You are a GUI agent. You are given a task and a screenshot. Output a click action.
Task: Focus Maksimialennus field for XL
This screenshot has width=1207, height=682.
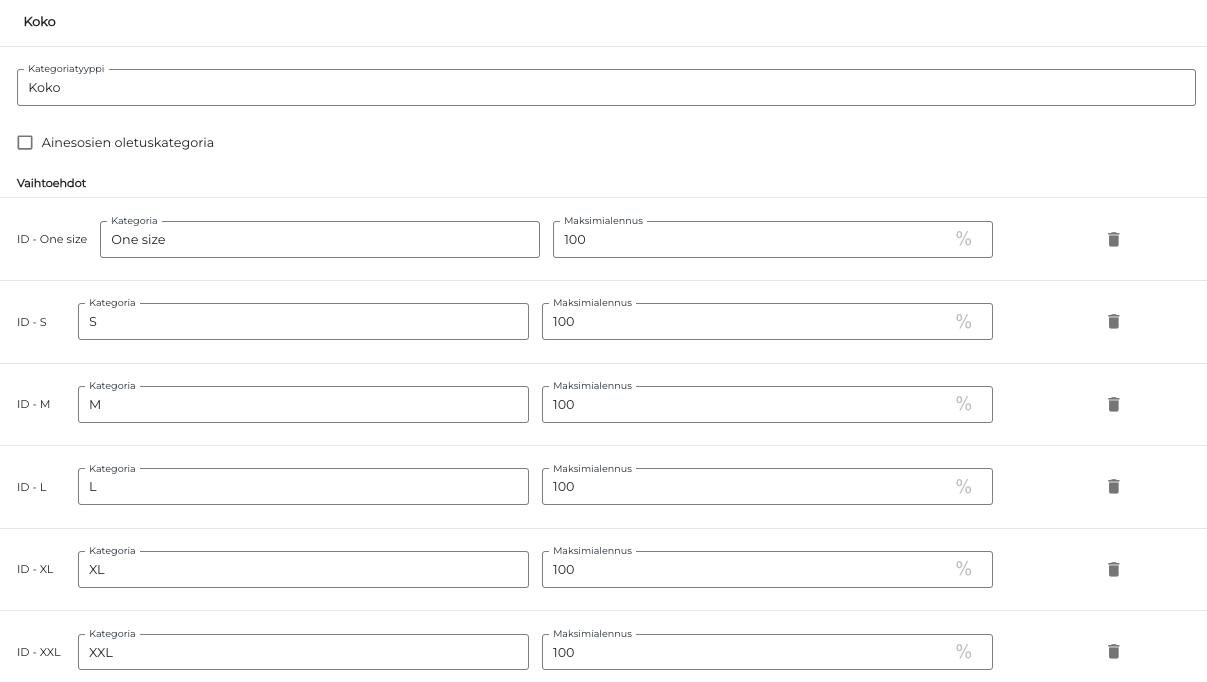click(x=745, y=570)
